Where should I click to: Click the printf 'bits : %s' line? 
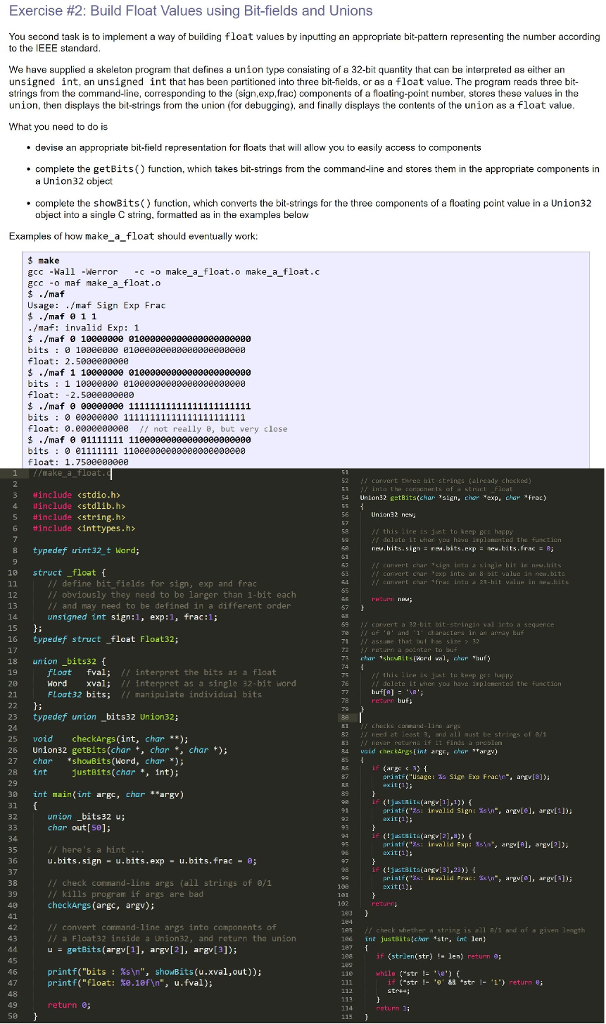[x=155, y=972]
